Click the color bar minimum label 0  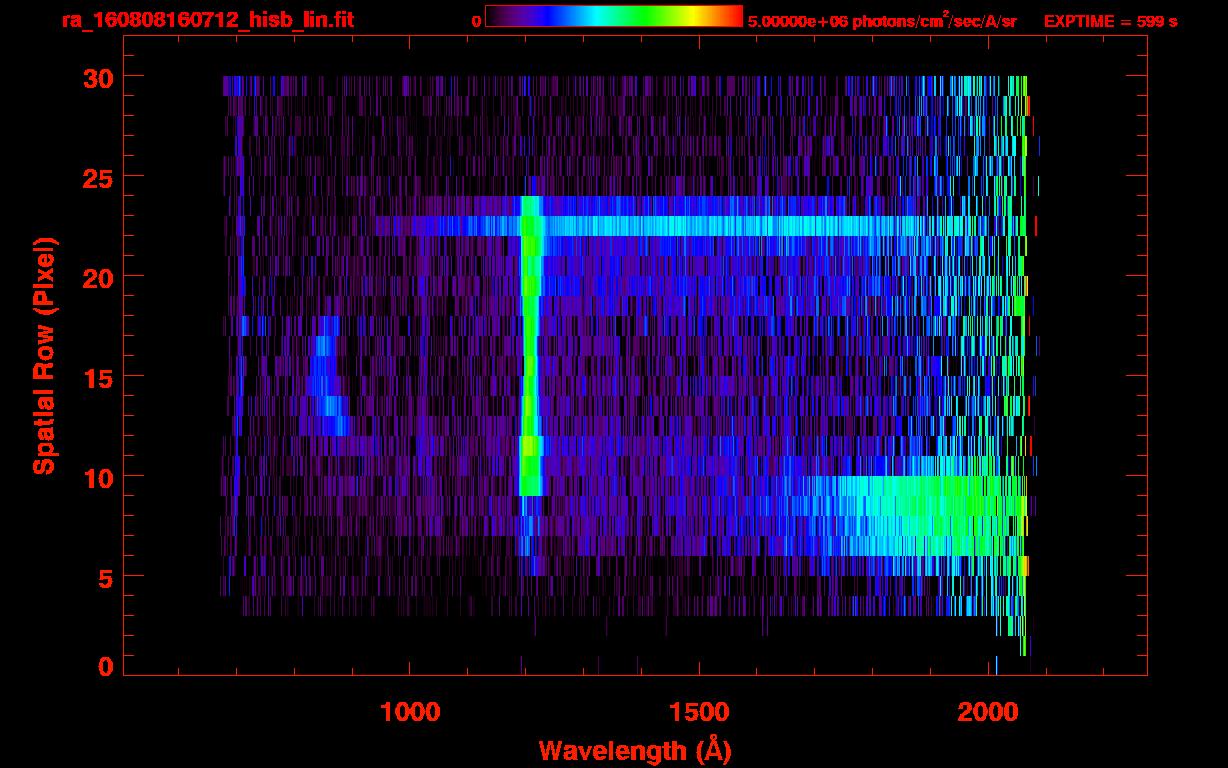point(476,21)
